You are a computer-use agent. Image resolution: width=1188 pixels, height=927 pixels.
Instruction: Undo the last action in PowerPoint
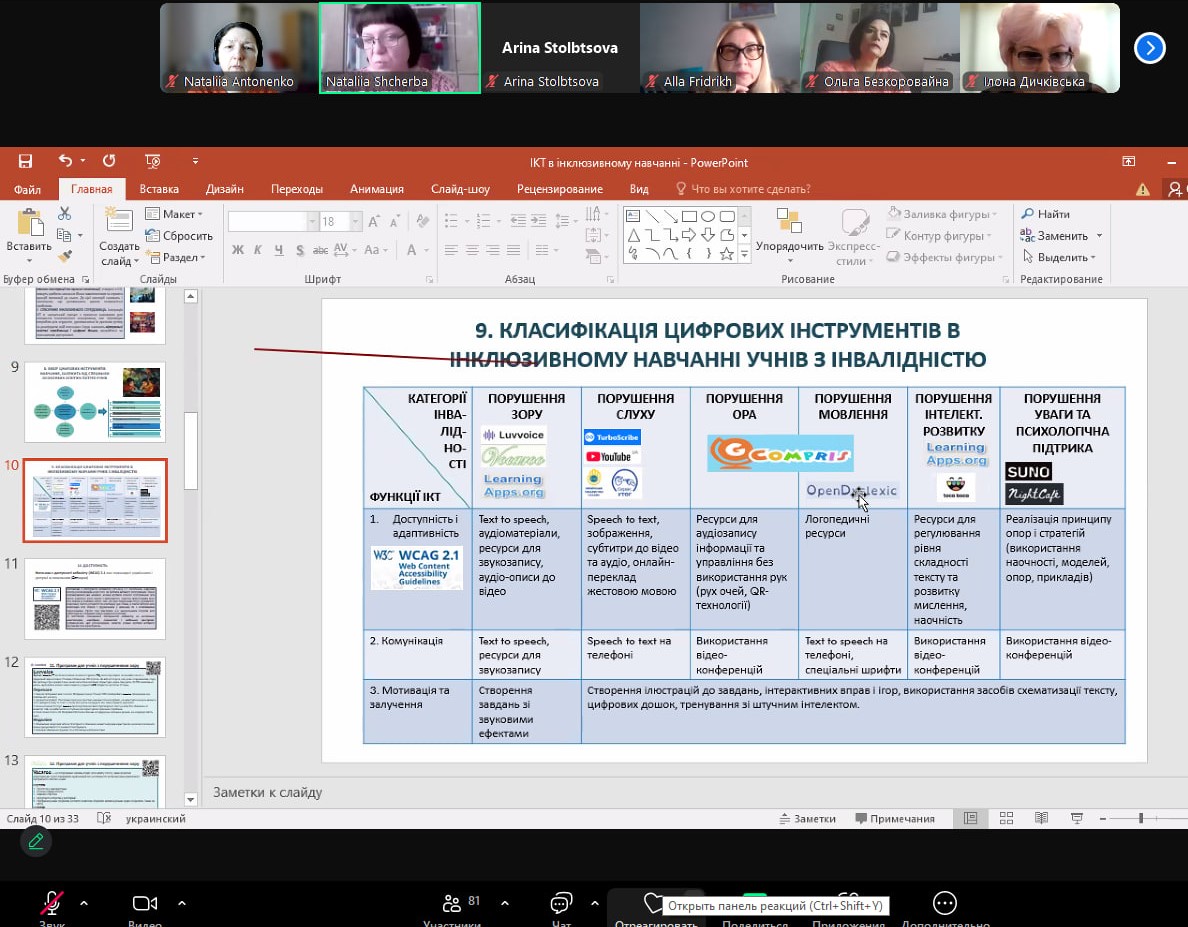pyautogui.click(x=66, y=161)
